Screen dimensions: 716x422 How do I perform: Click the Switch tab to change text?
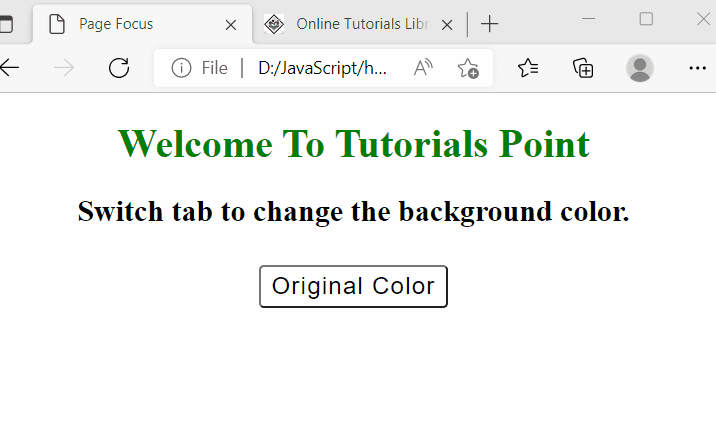(x=353, y=211)
